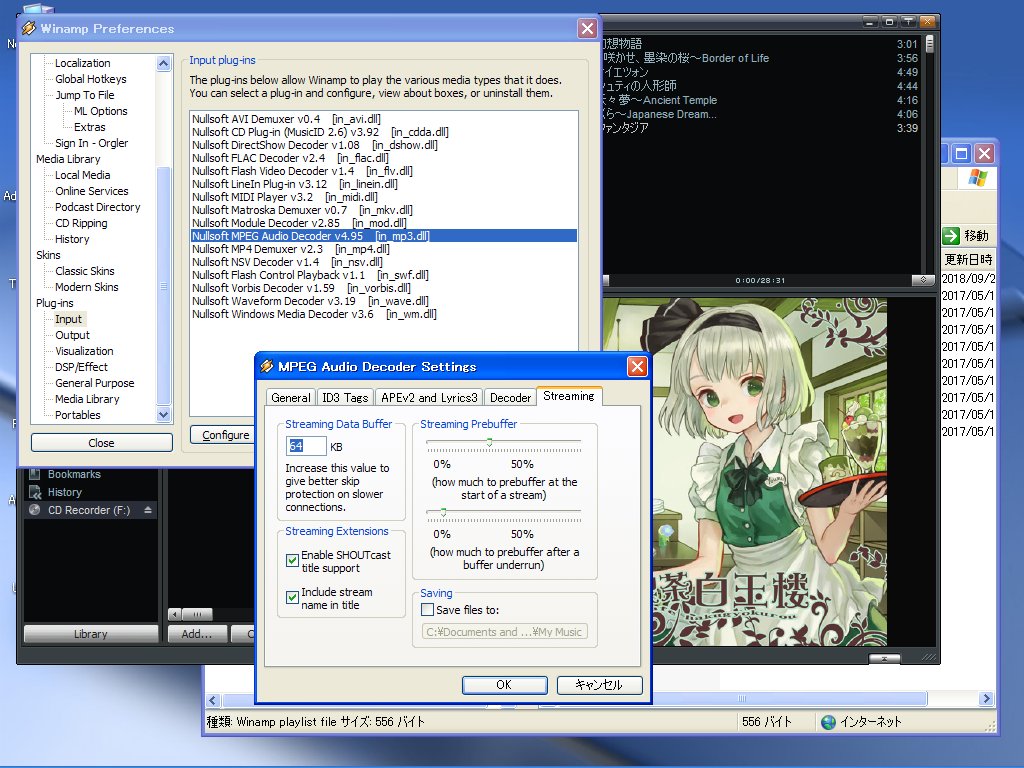1024x768 pixels.
Task: Open the APEv2 and Lyrics3 tab
Action: click(429, 398)
